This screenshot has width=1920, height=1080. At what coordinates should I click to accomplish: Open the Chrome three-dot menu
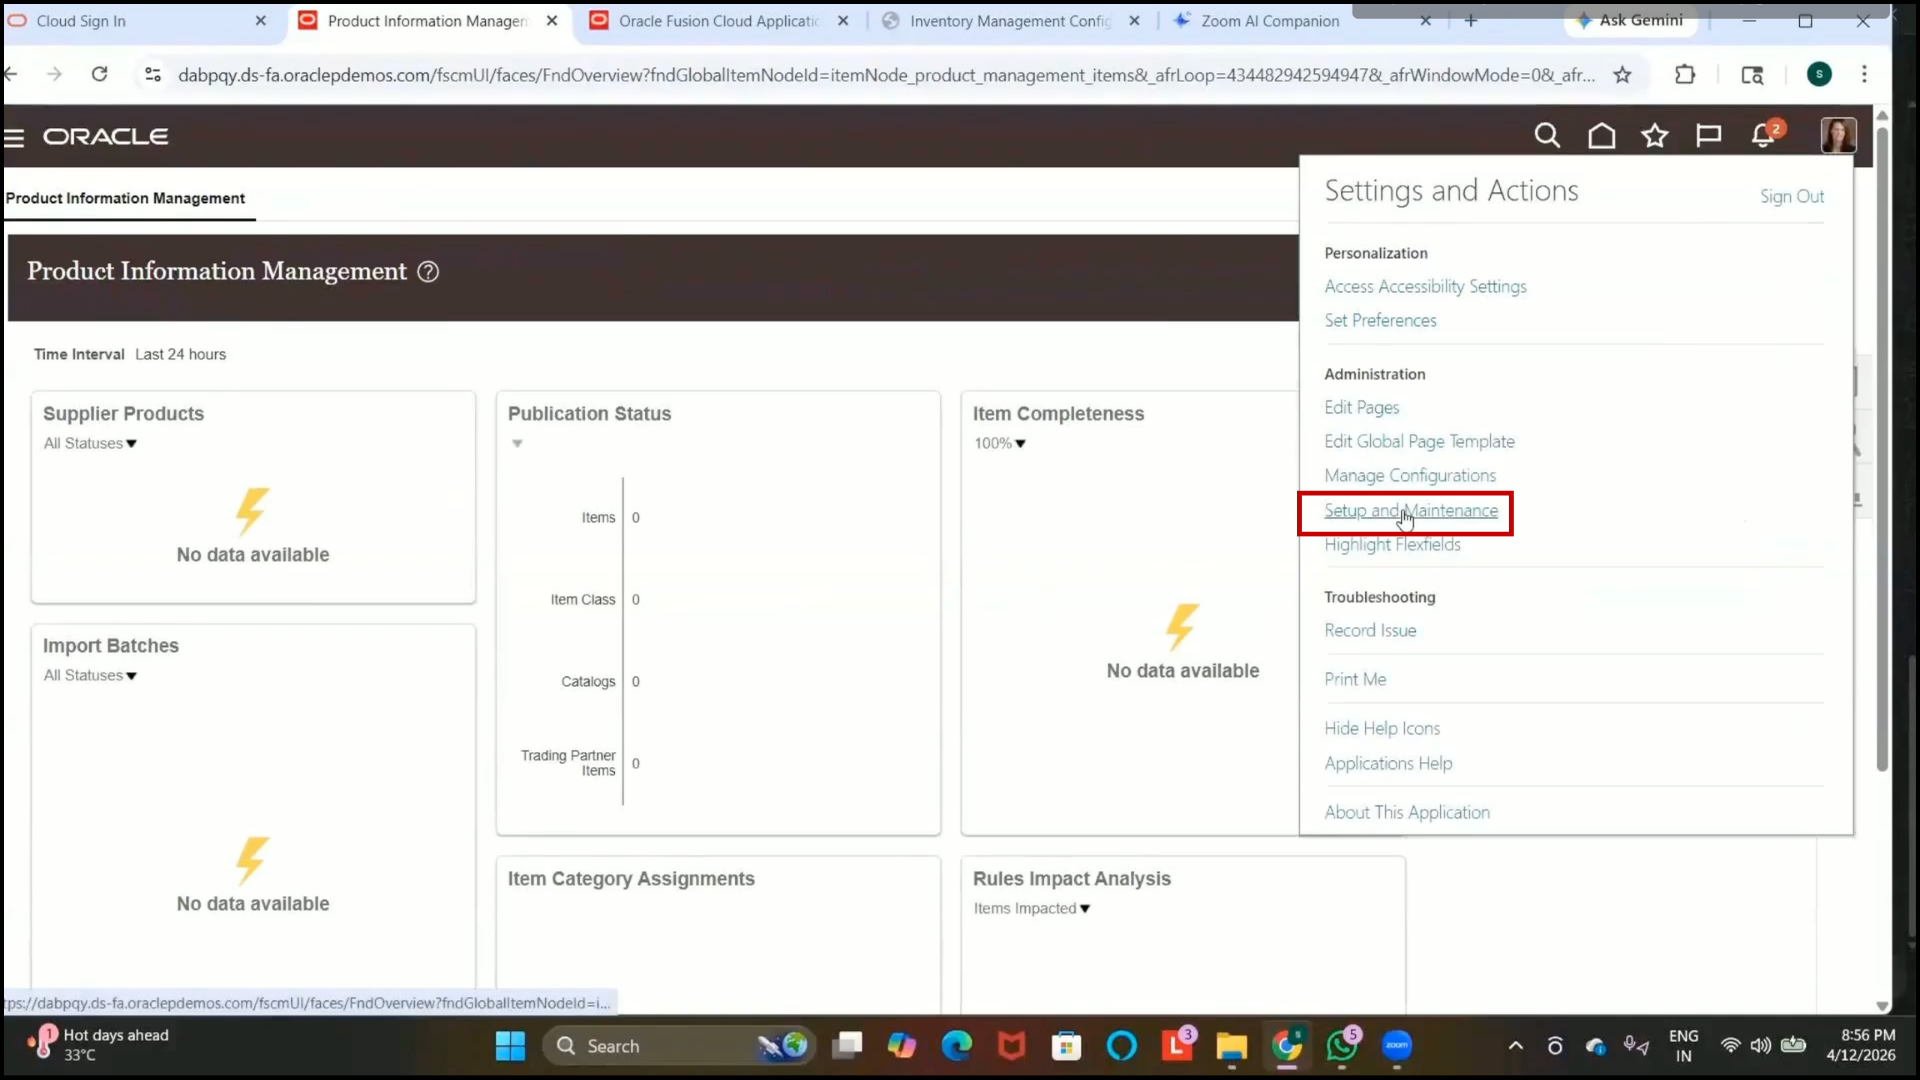point(1864,74)
